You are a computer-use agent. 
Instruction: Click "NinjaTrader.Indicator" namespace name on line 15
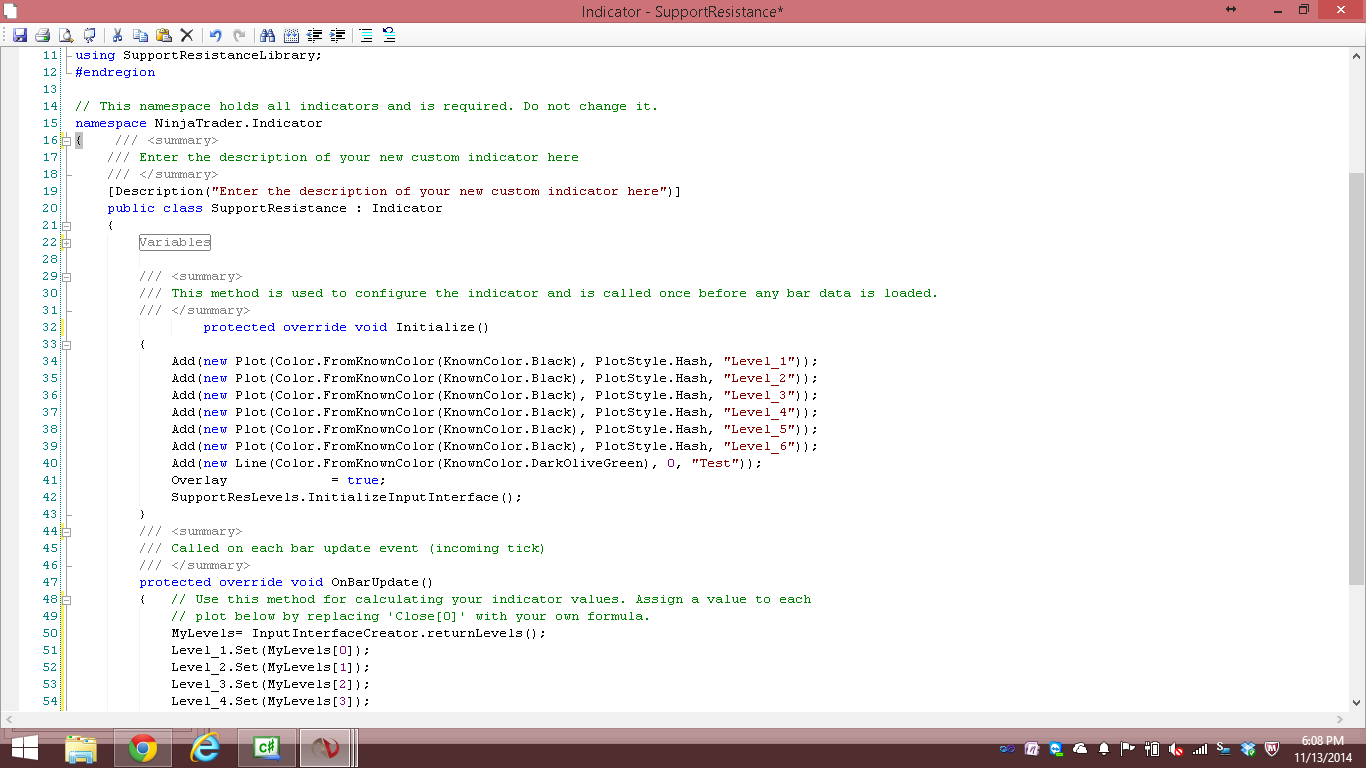point(239,123)
